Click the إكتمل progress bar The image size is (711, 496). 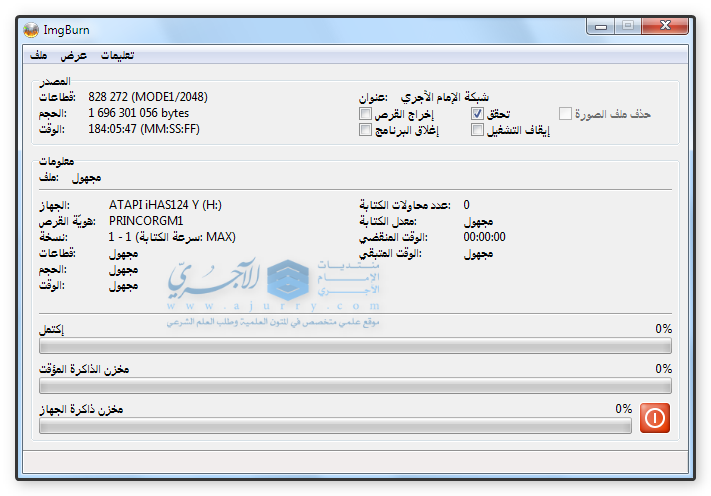(x=354, y=346)
